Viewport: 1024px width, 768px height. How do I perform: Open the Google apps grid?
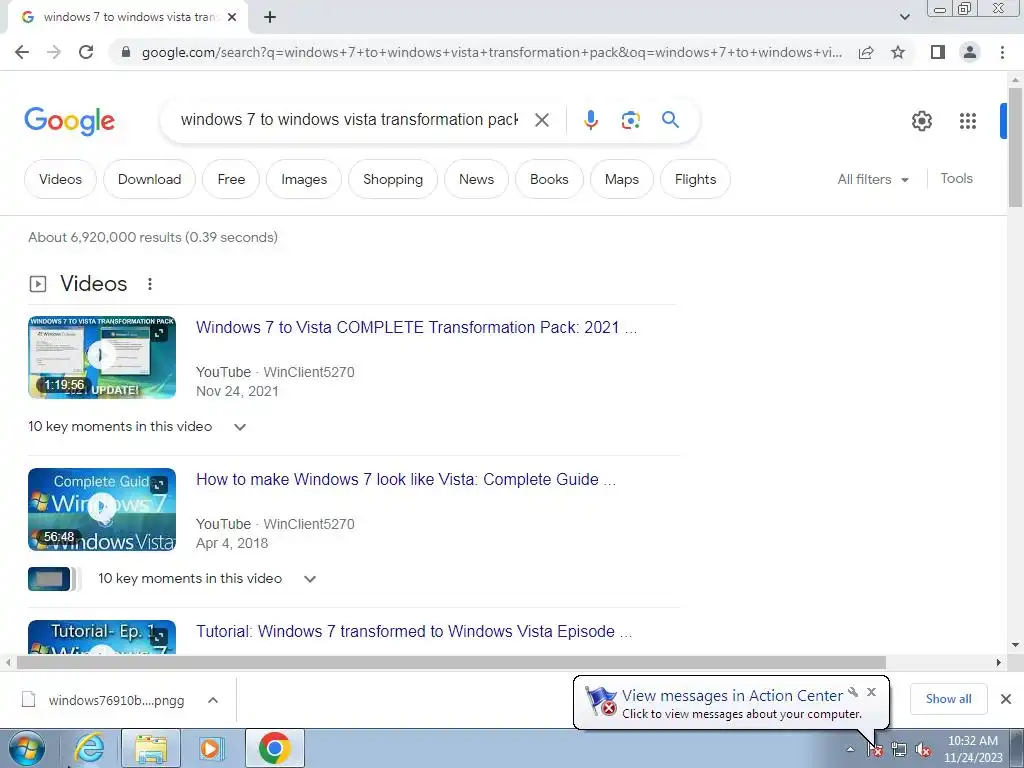pos(967,121)
